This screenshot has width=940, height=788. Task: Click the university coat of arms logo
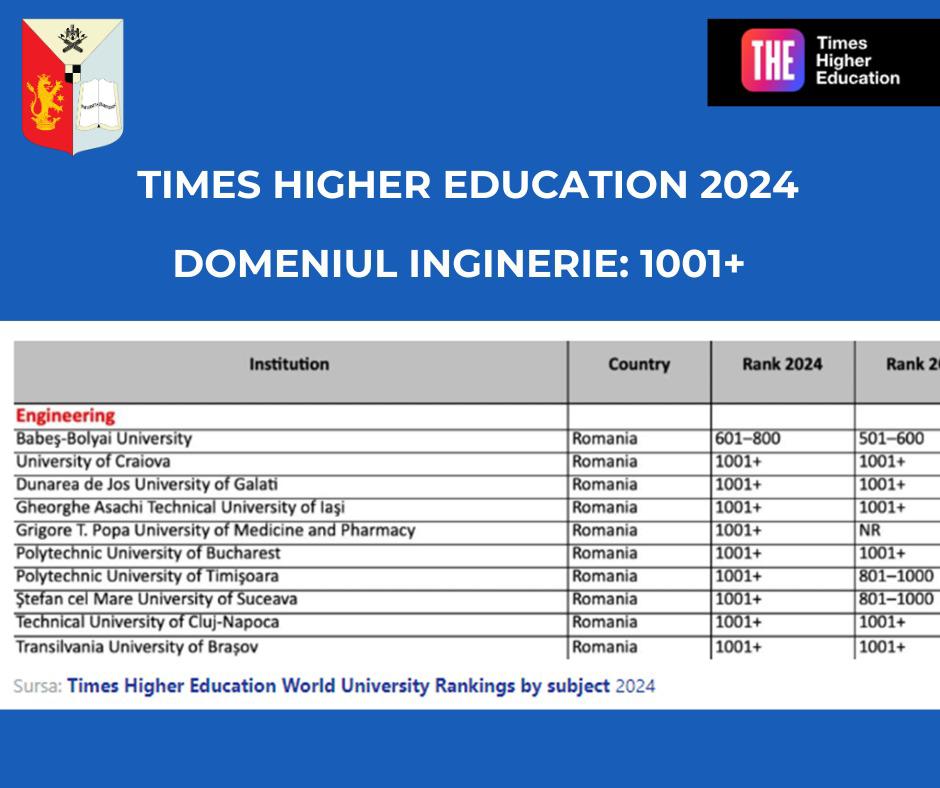(x=72, y=87)
